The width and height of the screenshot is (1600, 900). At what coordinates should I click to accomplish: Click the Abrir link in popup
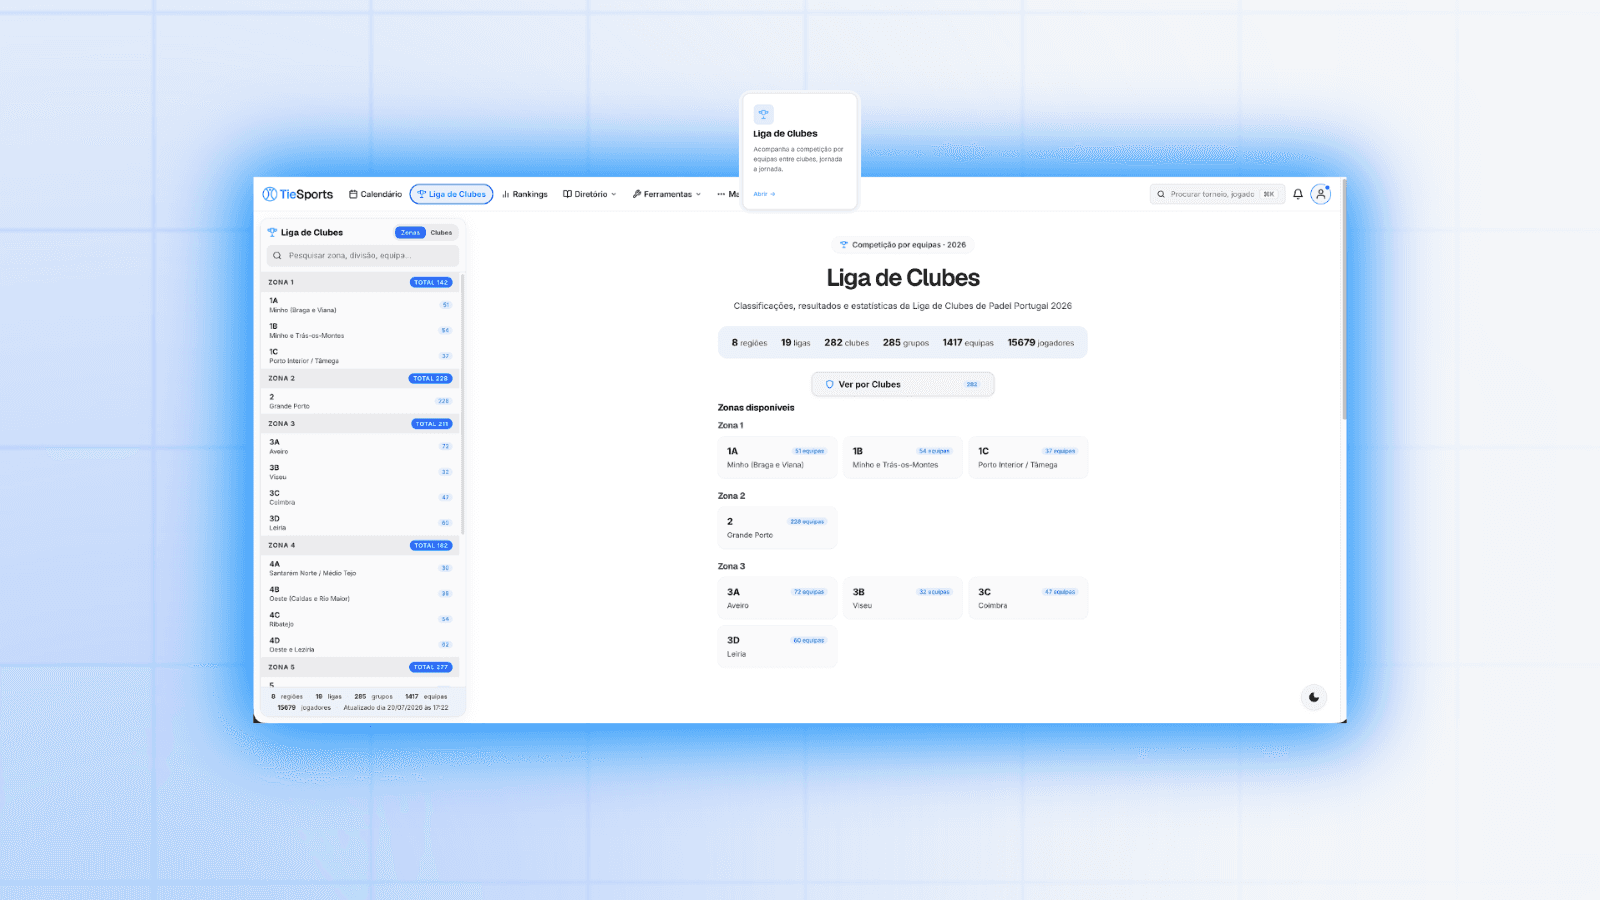[764, 194]
